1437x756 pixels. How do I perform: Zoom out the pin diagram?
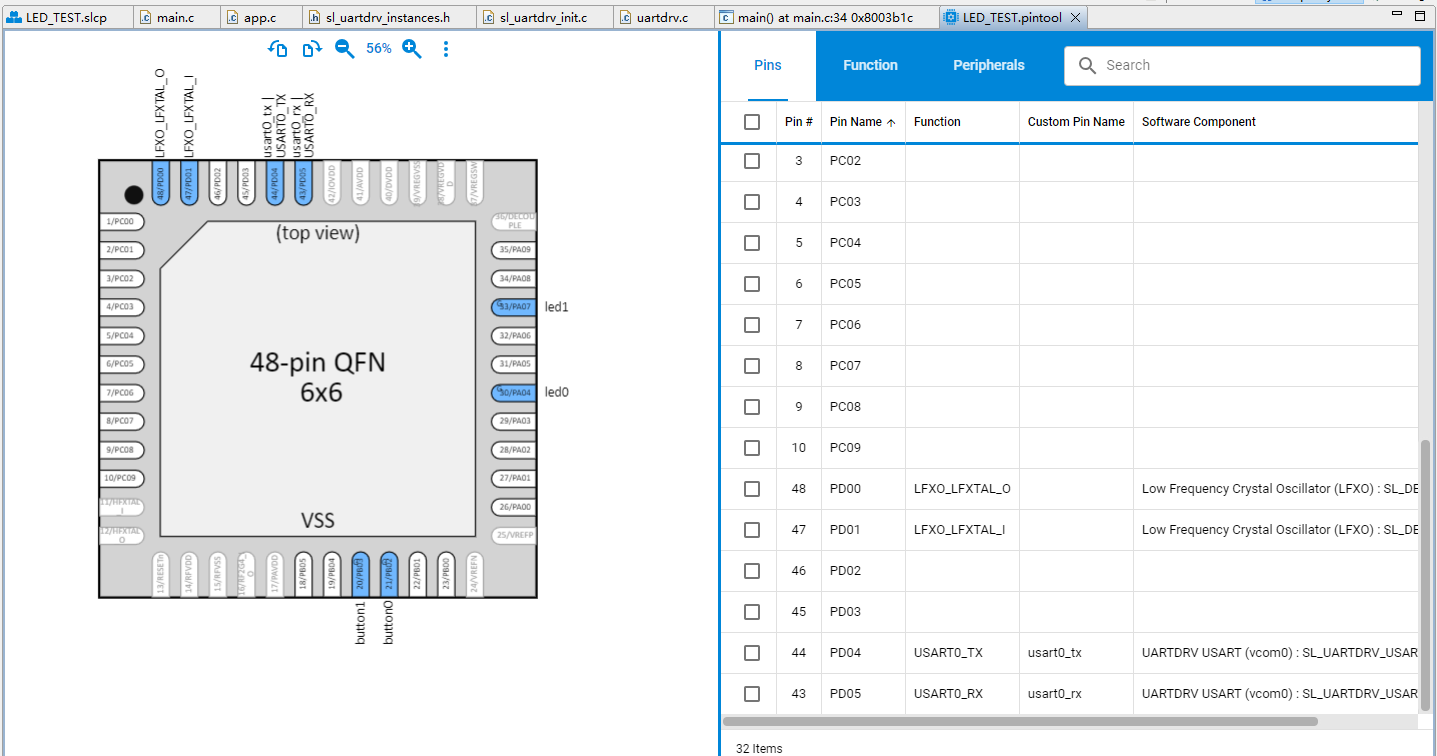pyautogui.click(x=344, y=49)
